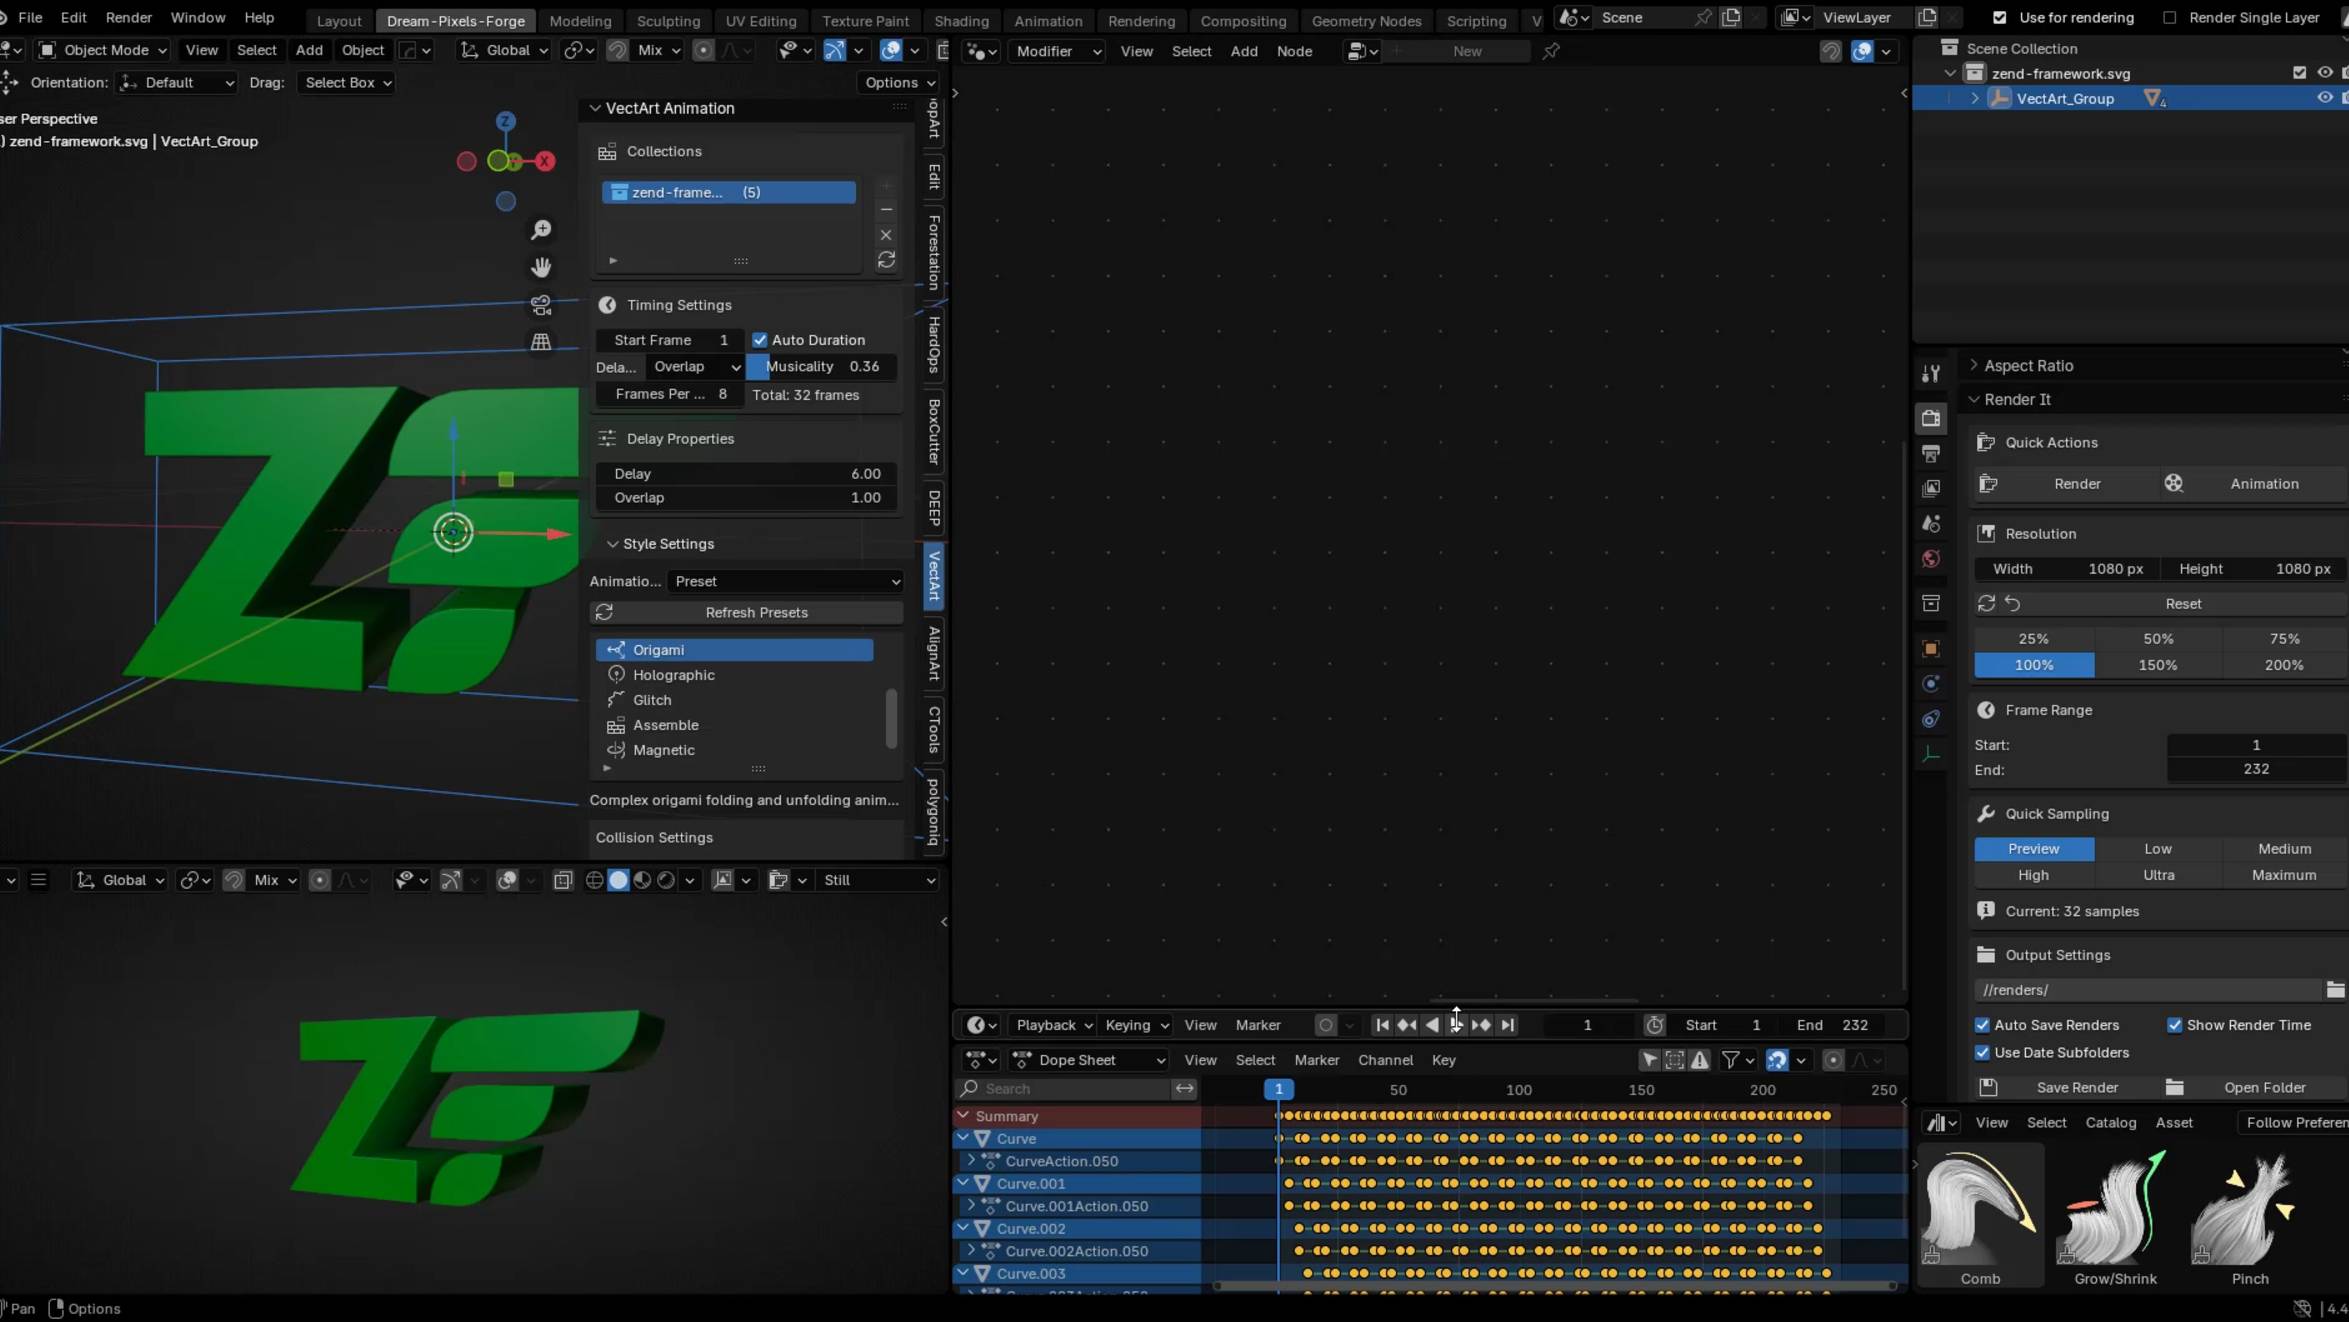Screen dimensions: 2349x1322
Task: Open the Dope Sheet mode dropdown
Action: tap(1089, 1060)
